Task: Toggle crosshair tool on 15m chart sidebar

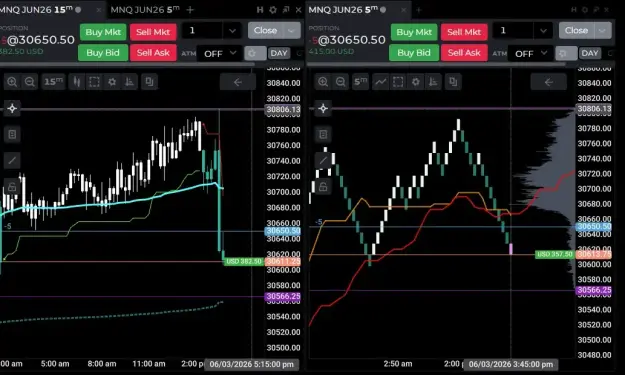Action: [12, 108]
